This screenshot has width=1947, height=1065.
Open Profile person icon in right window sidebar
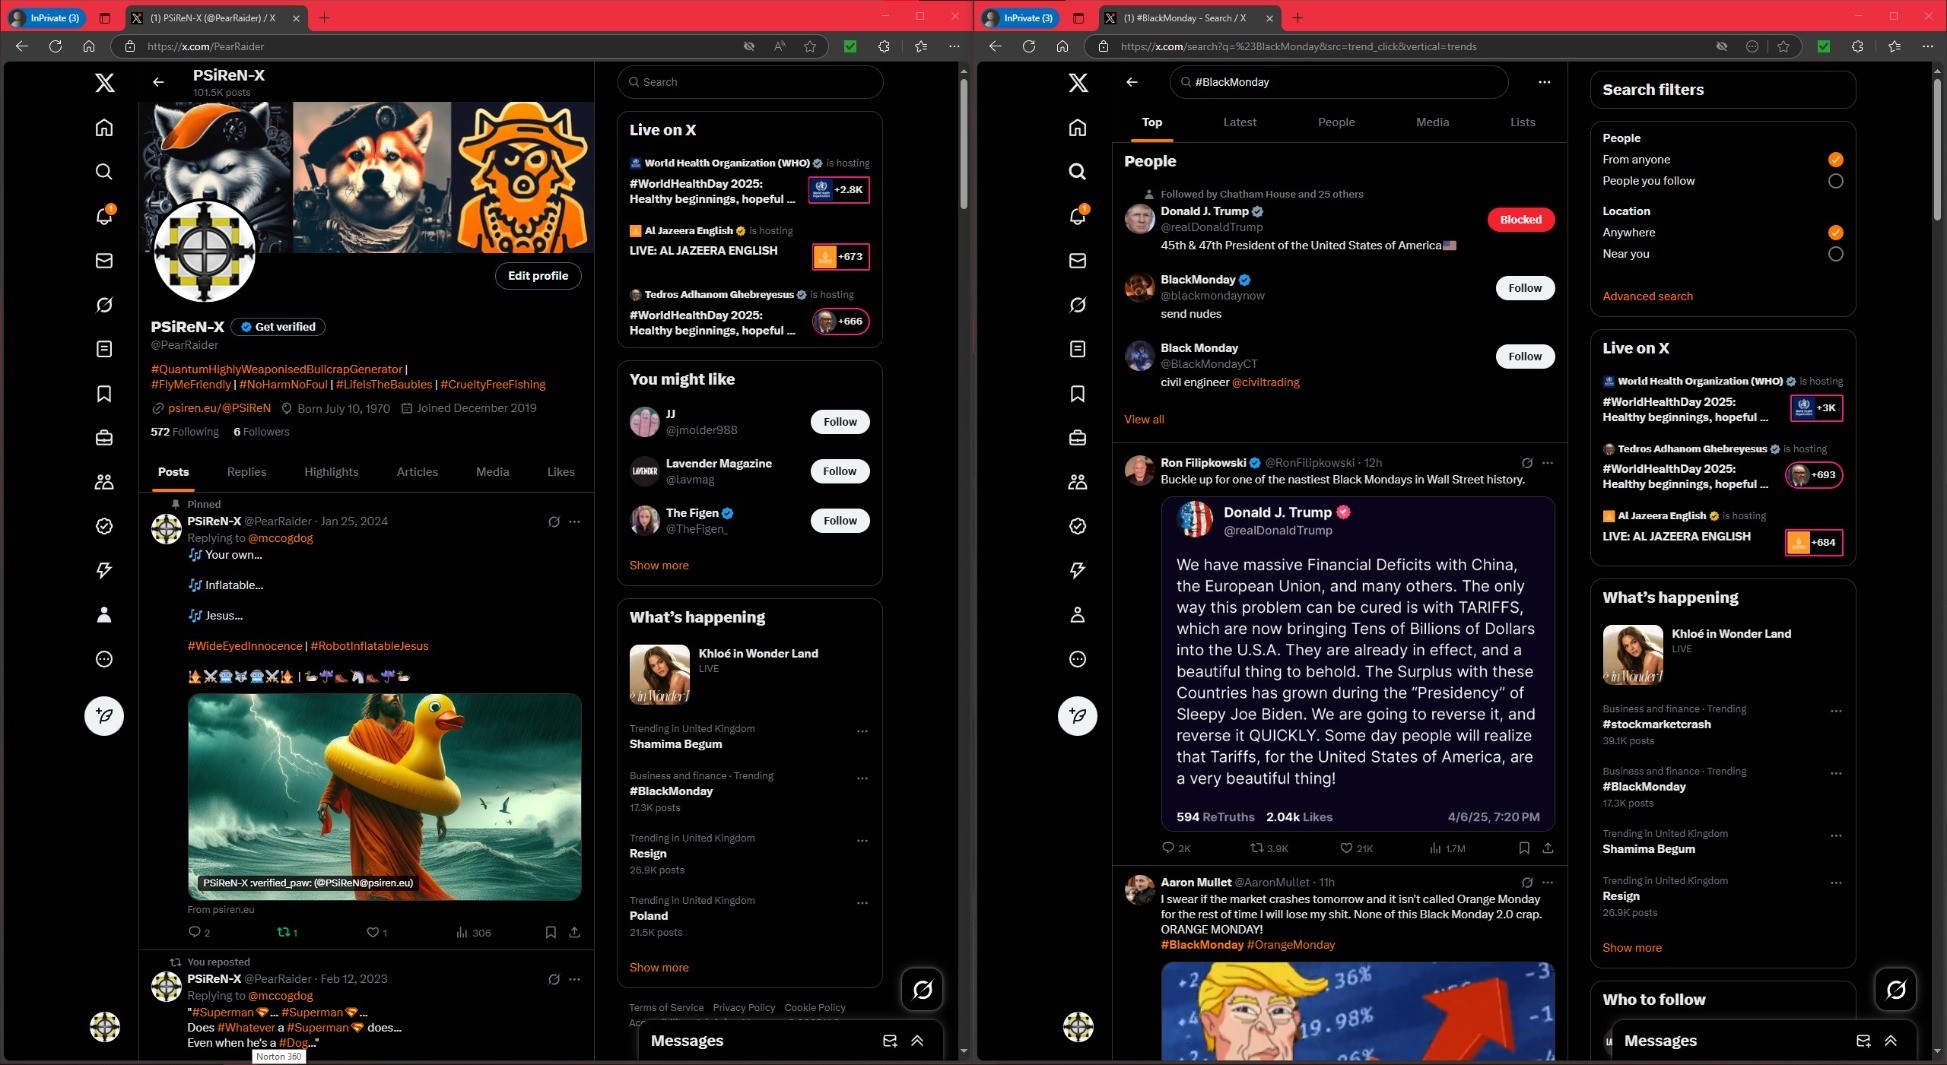tap(1078, 614)
